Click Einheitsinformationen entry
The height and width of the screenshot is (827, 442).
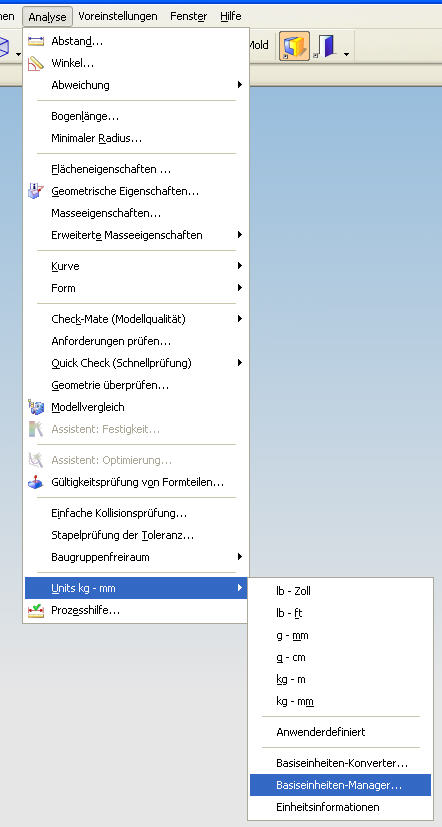point(340,807)
